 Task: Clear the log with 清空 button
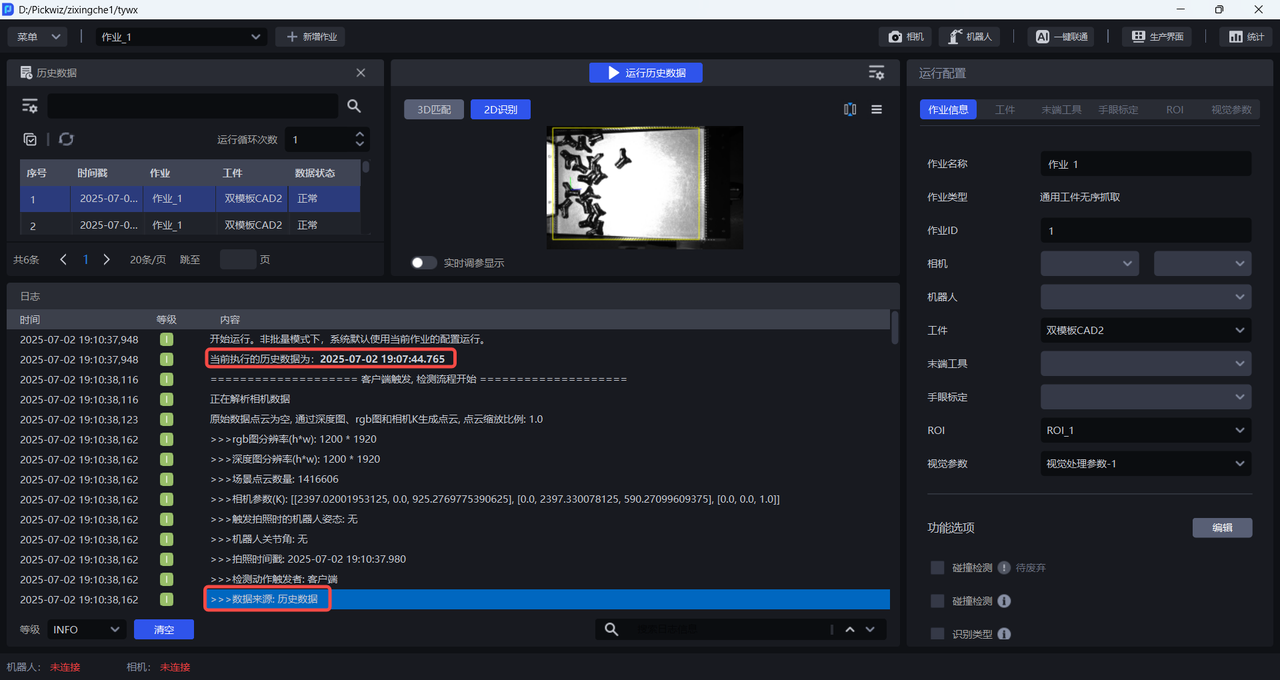tap(164, 629)
